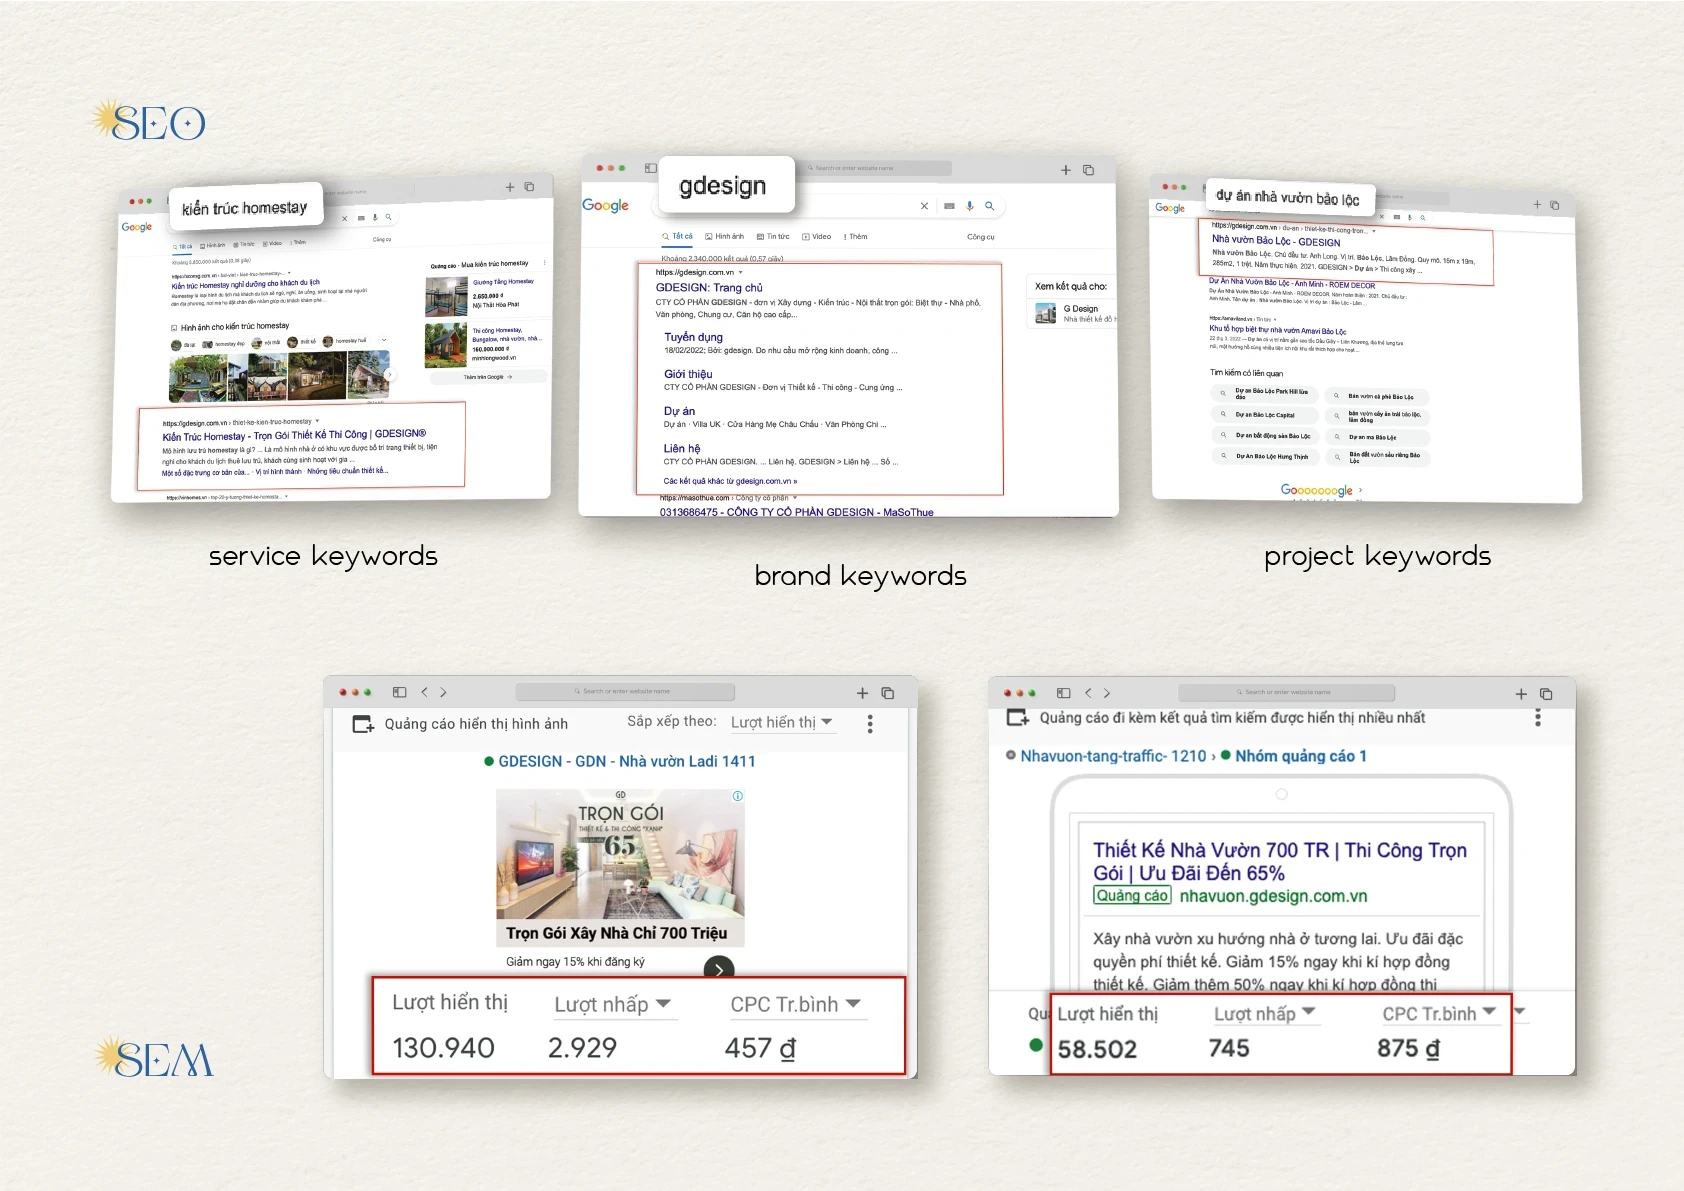The width and height of the screenshot is (1684, 1191).
Task: Click the back arrow in the display ads window
Action: pyautogui.click(x=425, y=692)
